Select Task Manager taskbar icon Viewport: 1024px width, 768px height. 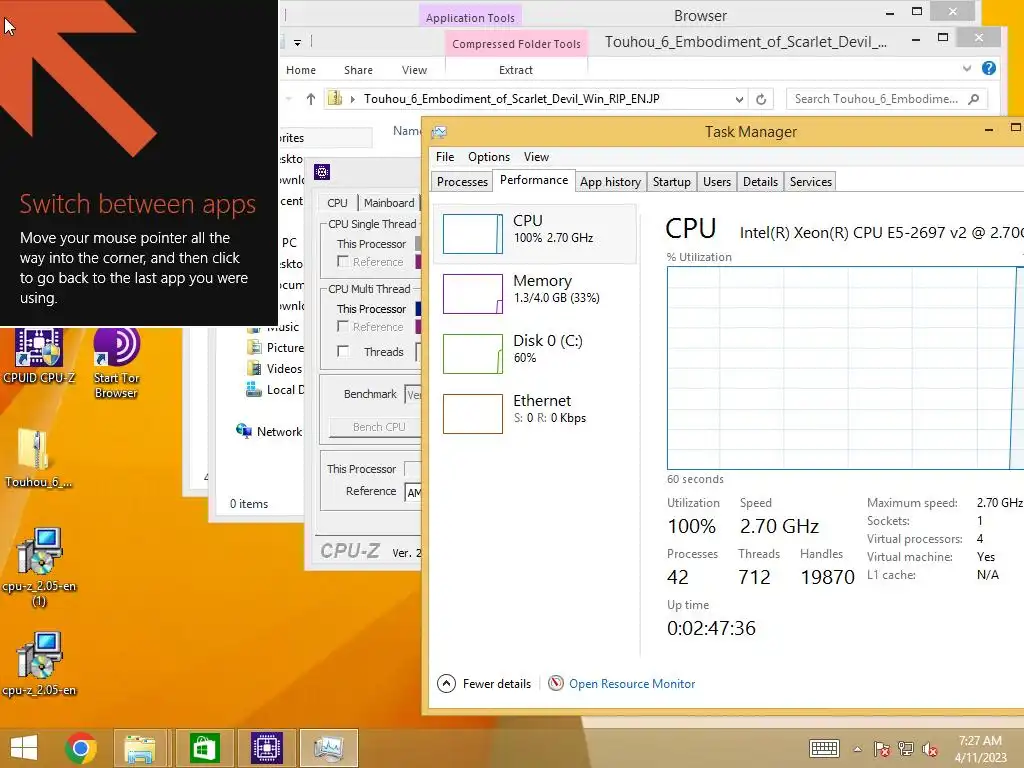pos(328,748)
